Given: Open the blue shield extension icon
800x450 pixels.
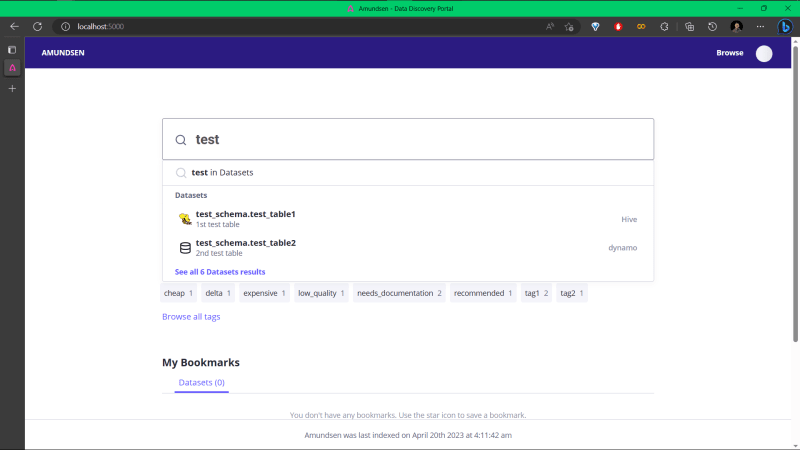Looking at the screenshot, I should pyautogui.click(x=595, y=27).
